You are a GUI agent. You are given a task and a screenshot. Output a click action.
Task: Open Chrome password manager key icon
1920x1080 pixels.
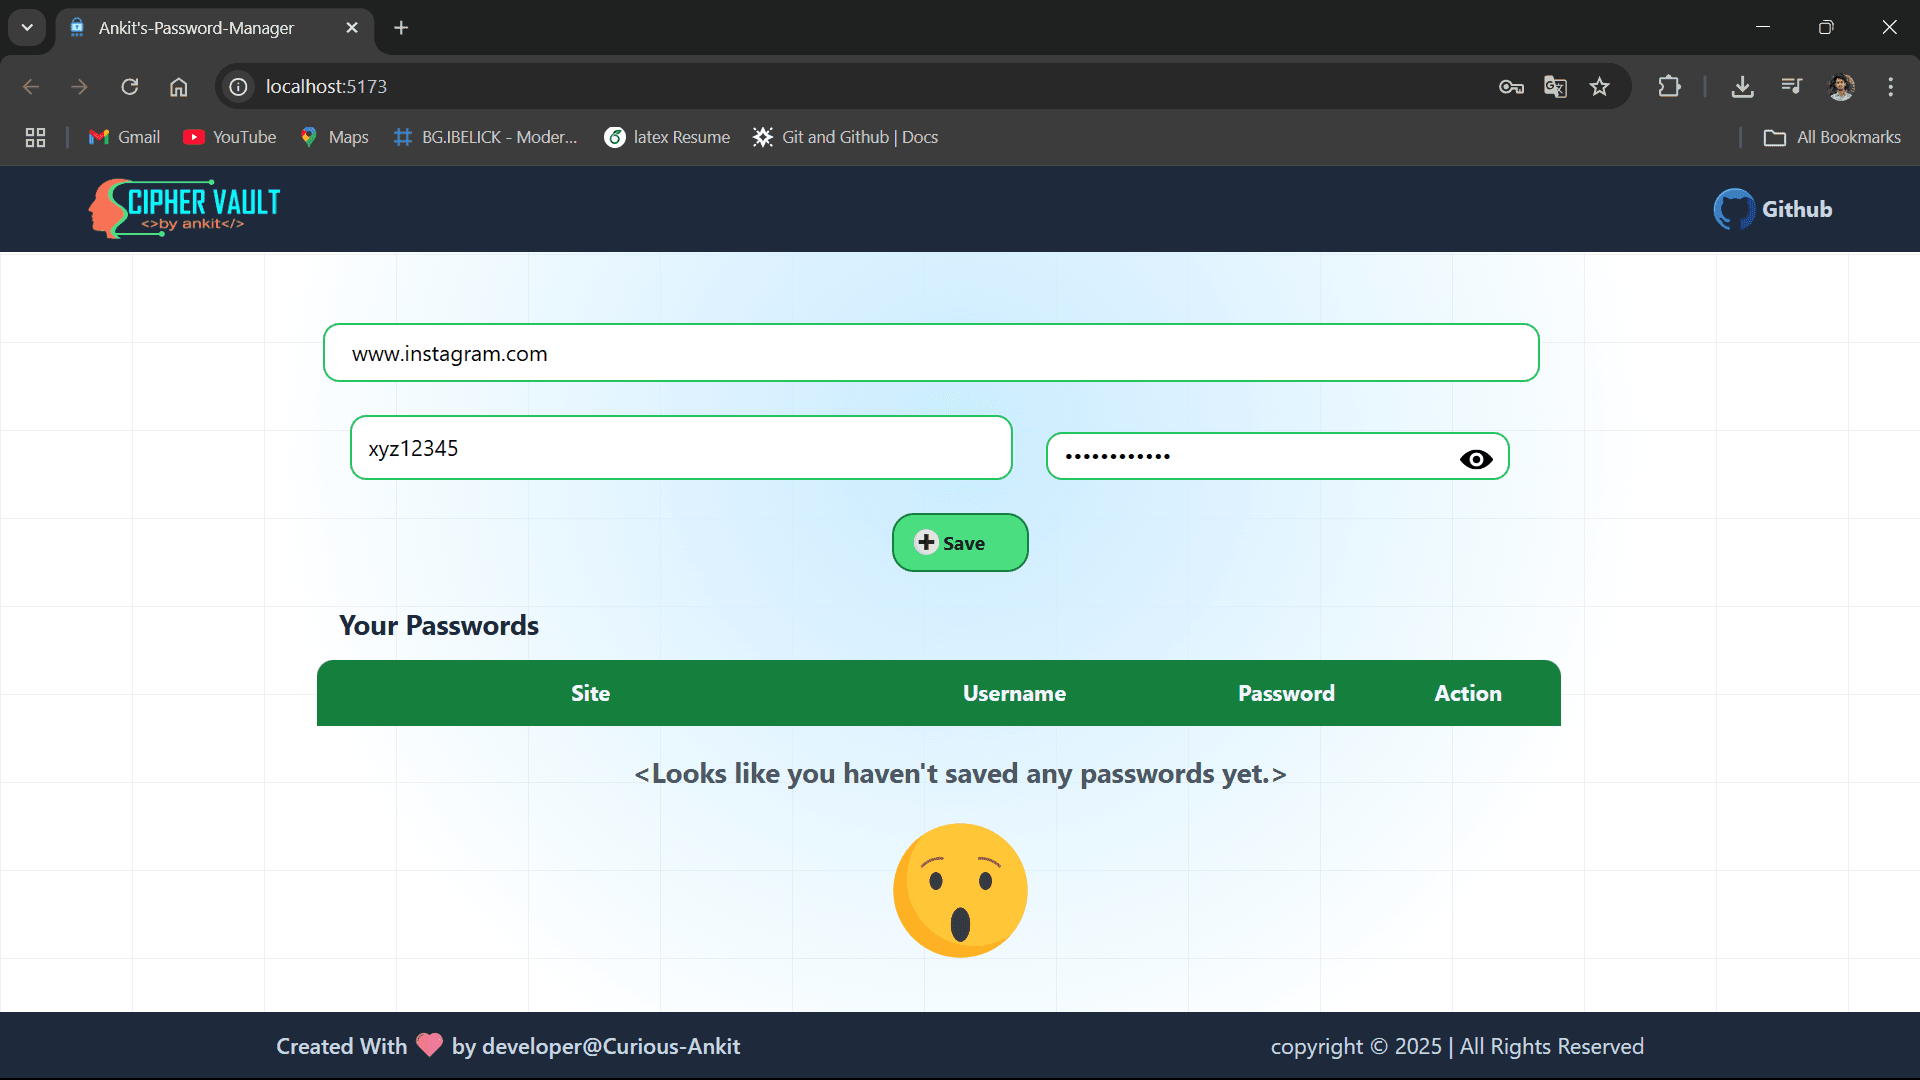tap(1511, 87)
